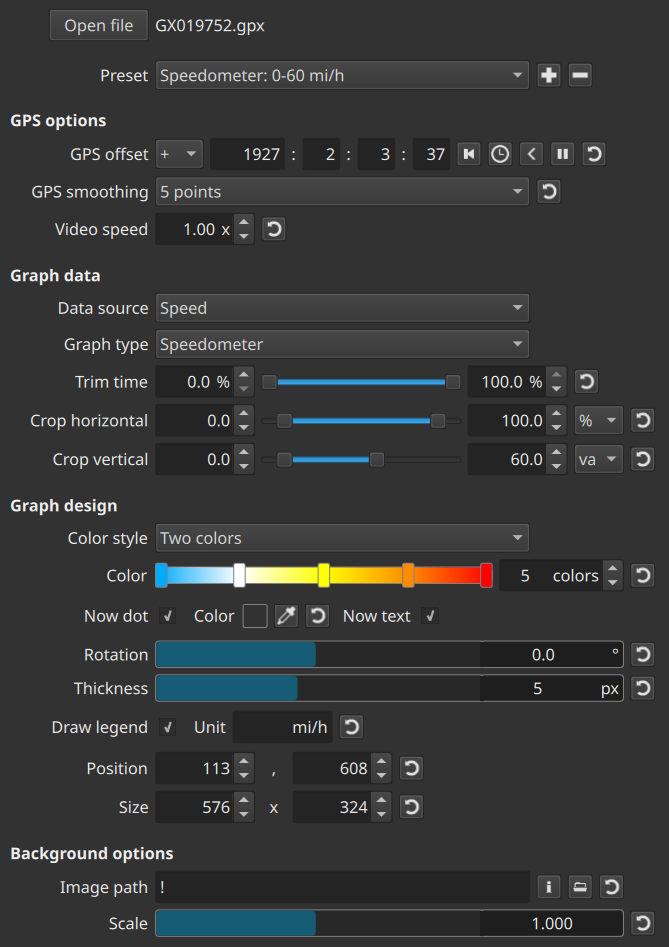Click the GPS offset skip-to-start icon

click(x=468, y=154)
